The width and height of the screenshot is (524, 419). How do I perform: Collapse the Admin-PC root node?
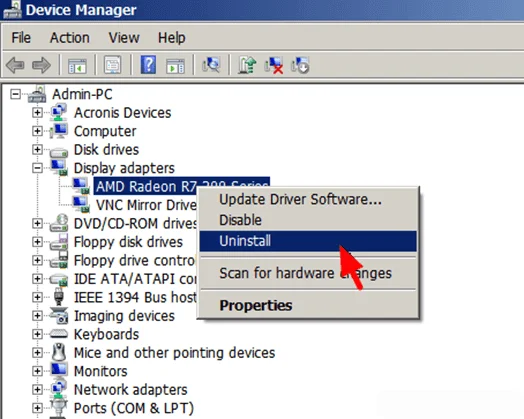15,94
